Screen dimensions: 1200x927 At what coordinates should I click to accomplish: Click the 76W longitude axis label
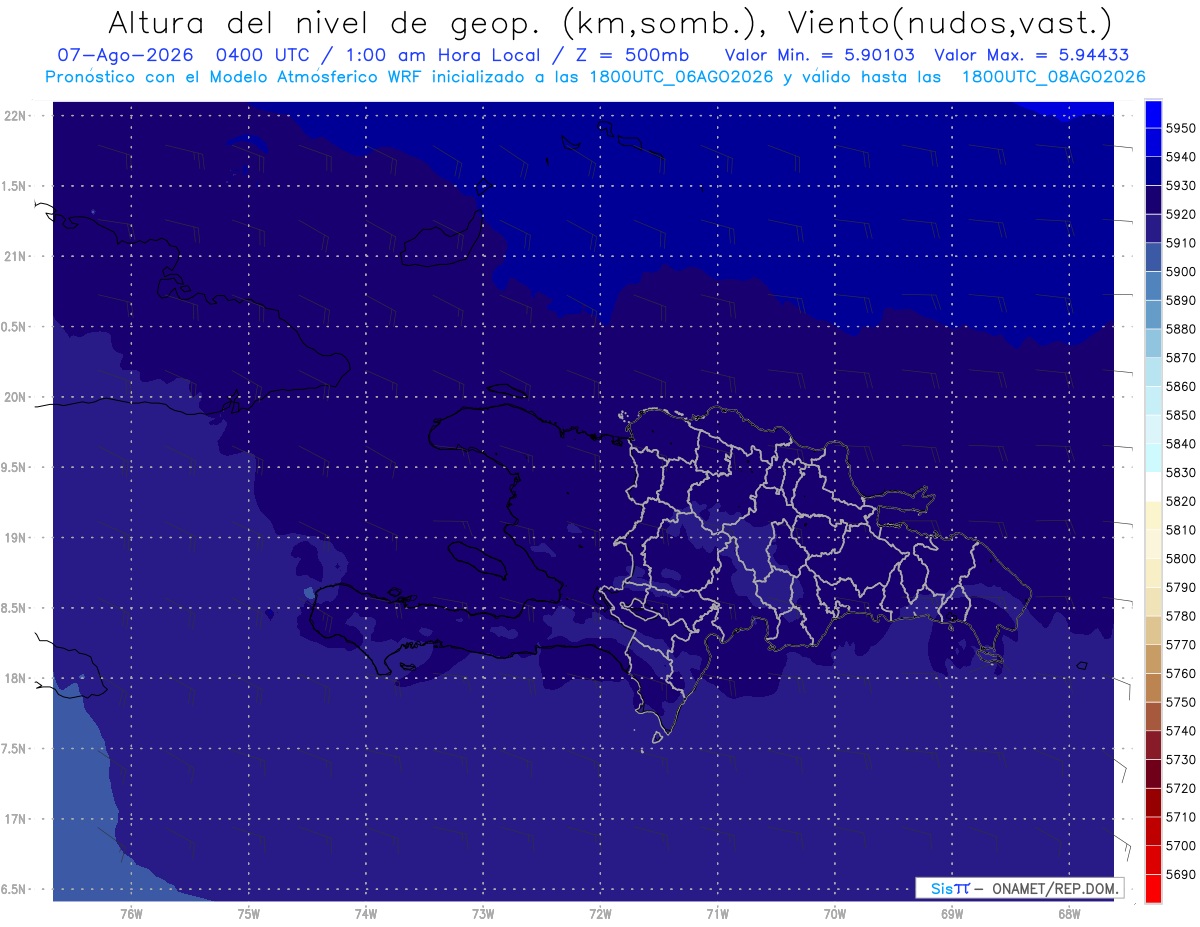coord(131,913)
